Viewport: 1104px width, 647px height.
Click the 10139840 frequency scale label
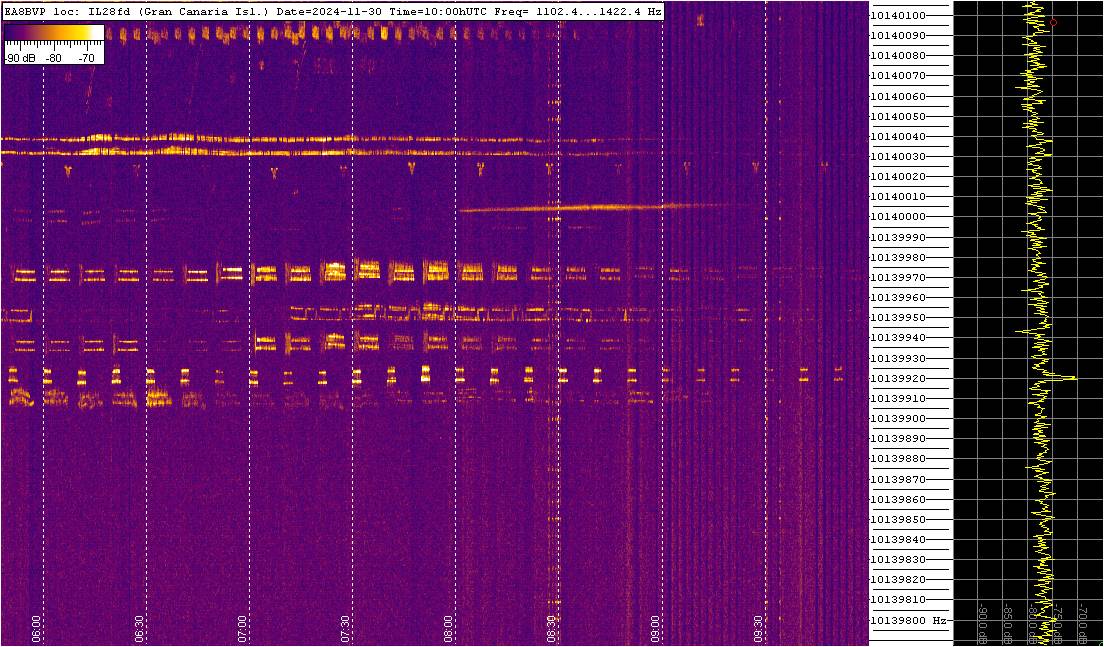coord(898,540)
